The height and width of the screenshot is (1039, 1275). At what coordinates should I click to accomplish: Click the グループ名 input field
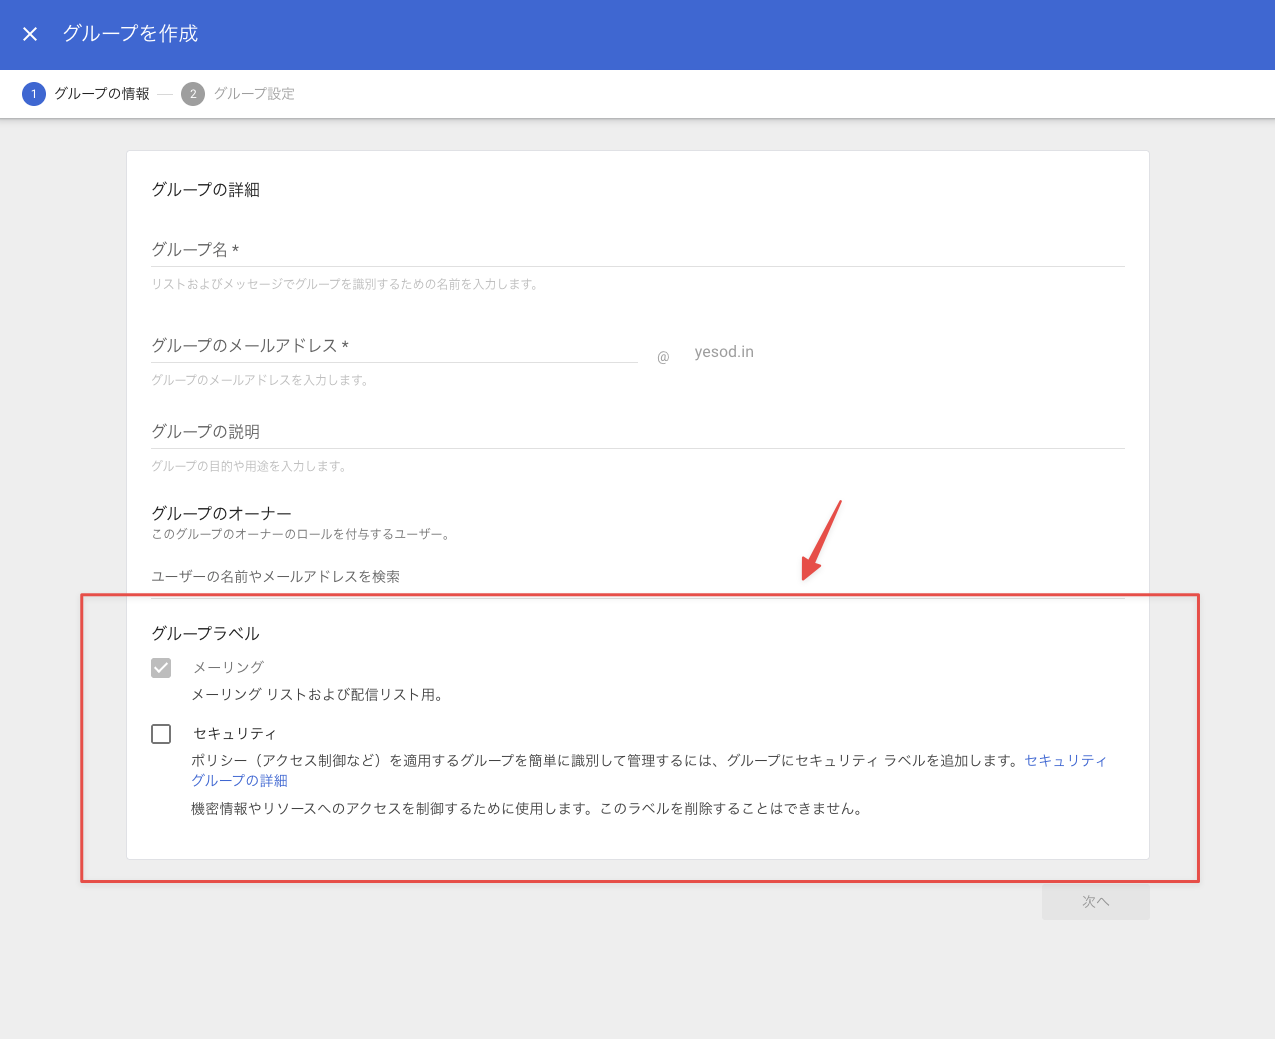[638, 250]
